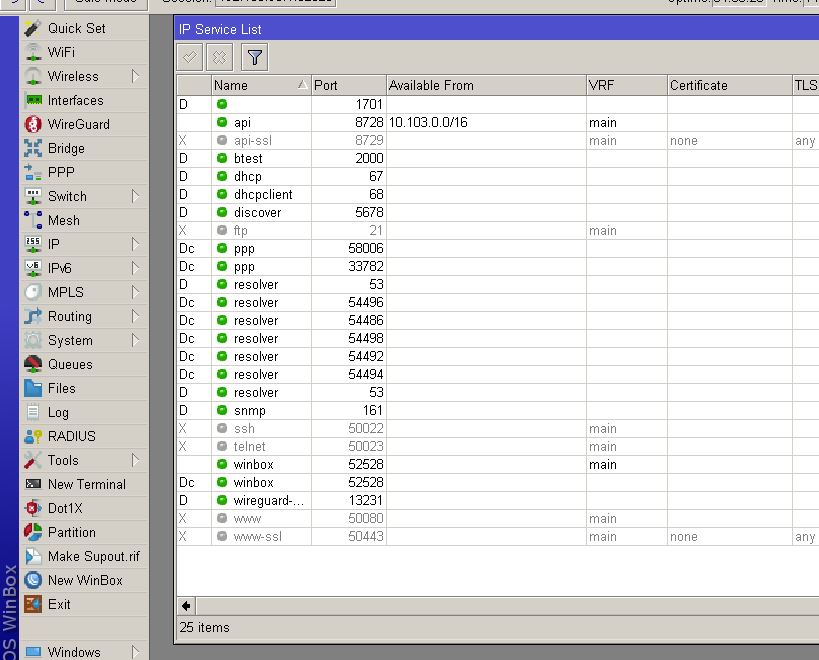Expand the IPv6 submenu arrow
The image size is (819, 660).
135,268
